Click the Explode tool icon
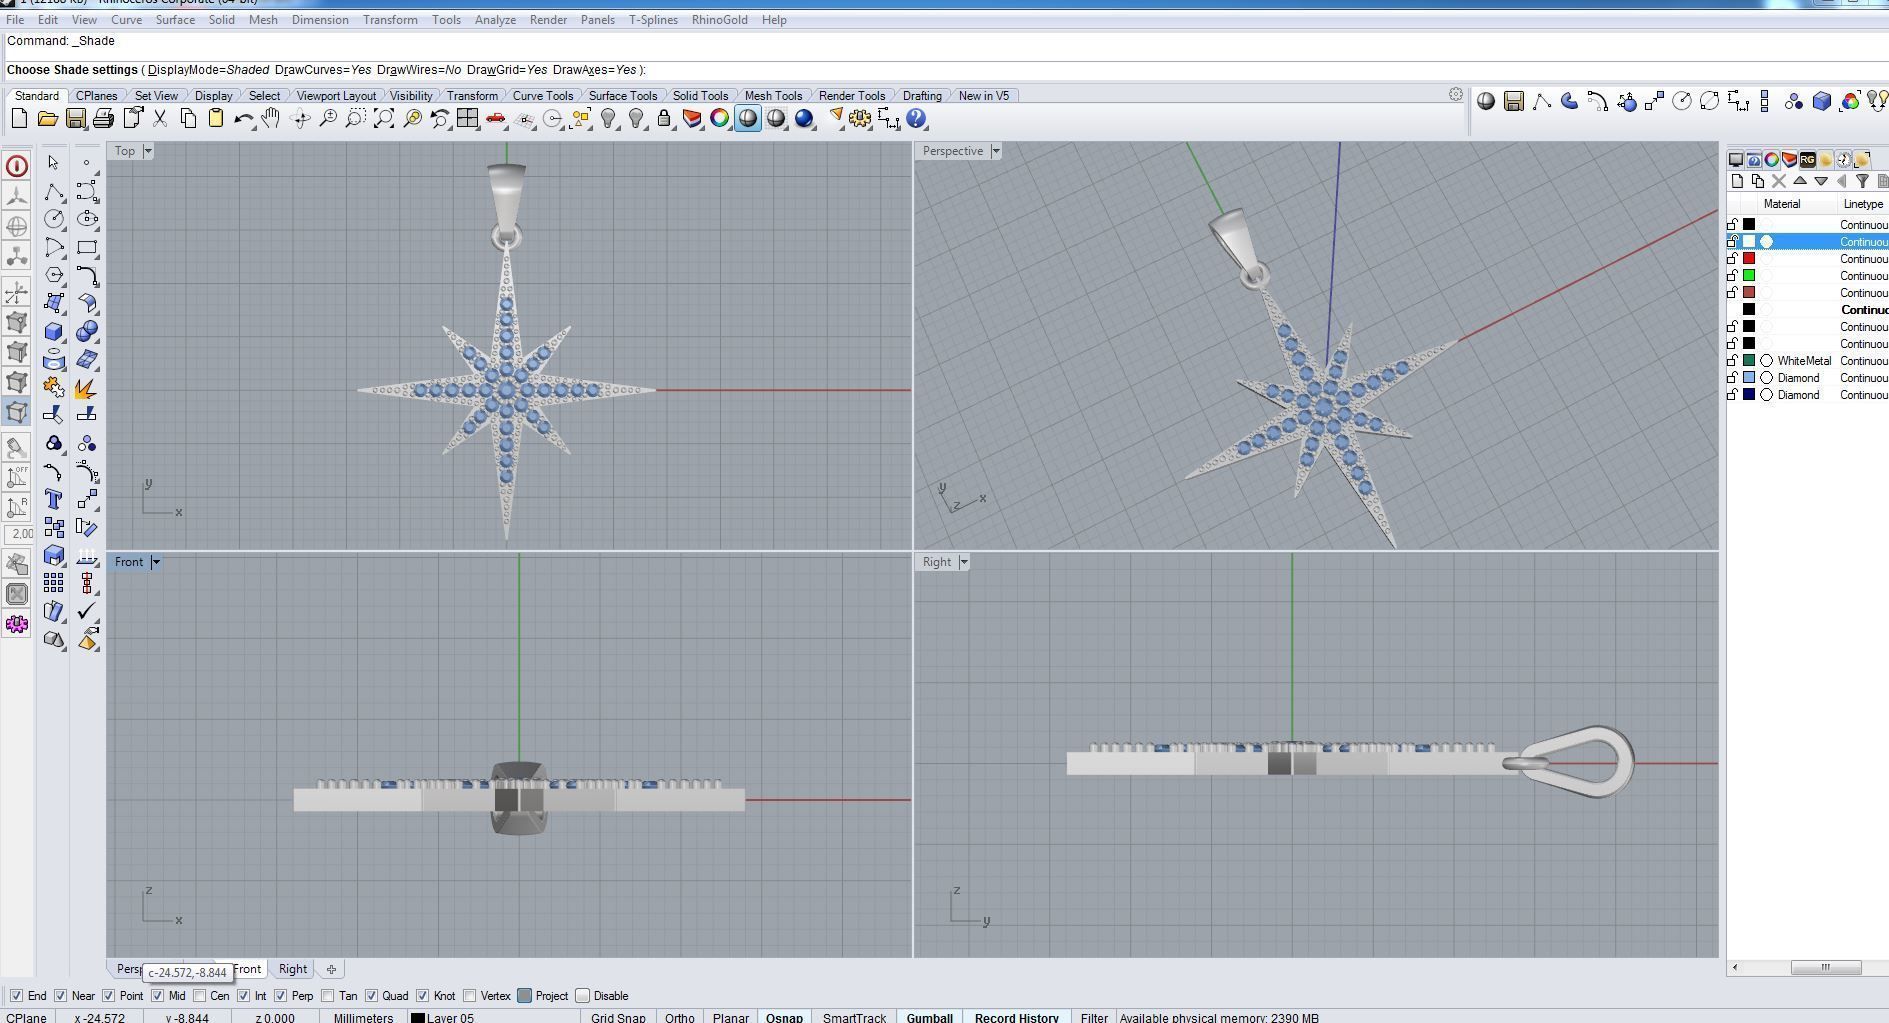Screen dimensions: 1889x1023 pos(85,387)
